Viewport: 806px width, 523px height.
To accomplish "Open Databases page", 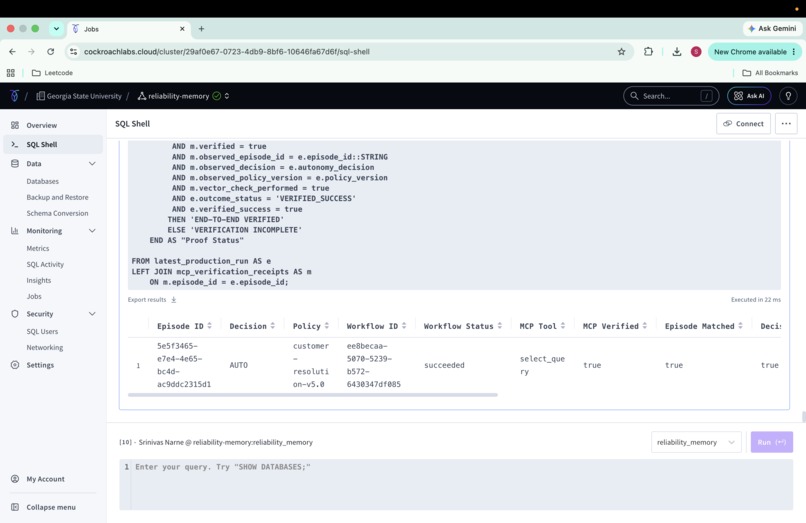I will [x=43, y=182].
